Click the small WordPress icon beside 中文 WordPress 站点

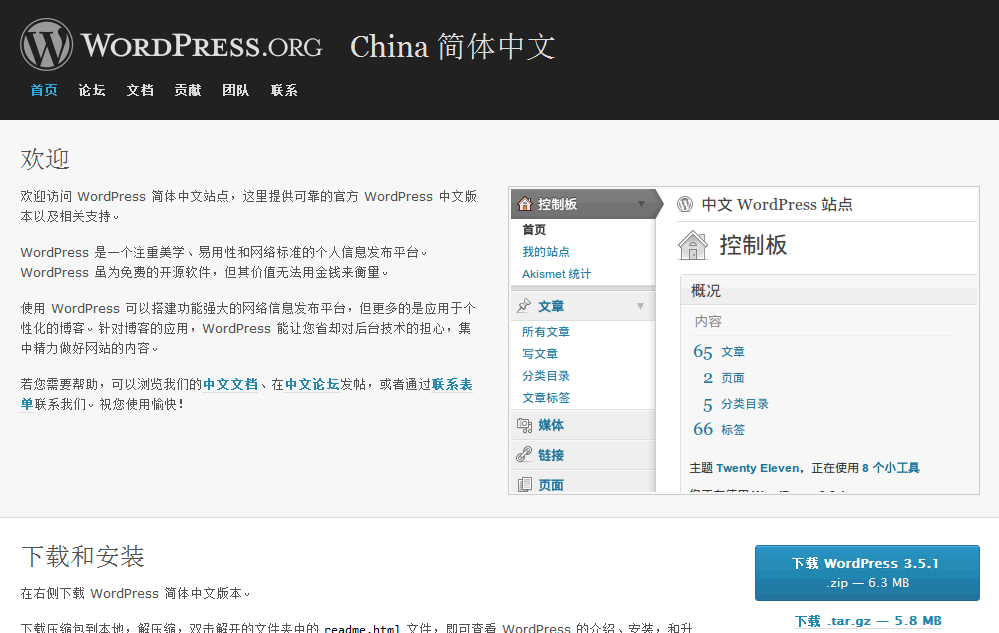[x=685, y=204]
